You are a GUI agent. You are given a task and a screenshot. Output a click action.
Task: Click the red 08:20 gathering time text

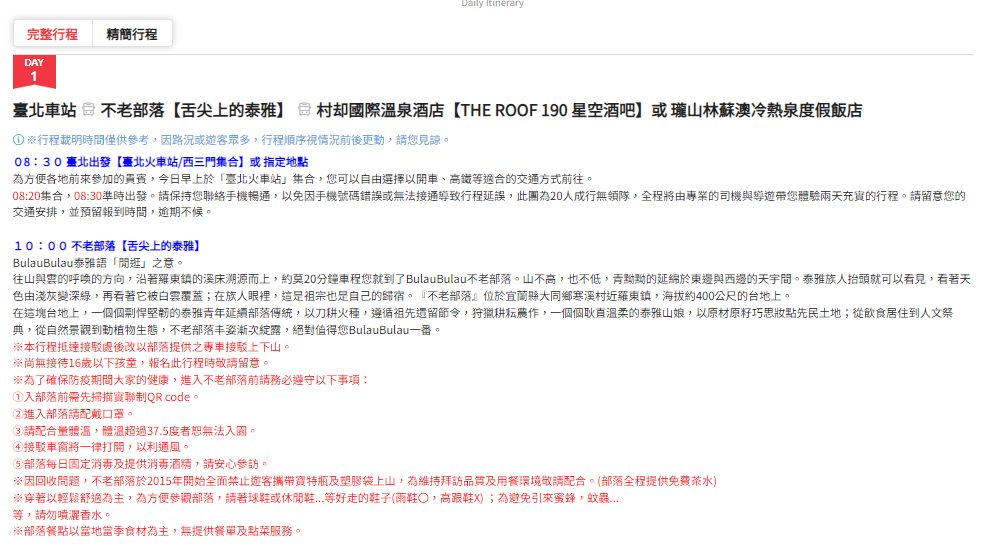(x=26, y=196)
